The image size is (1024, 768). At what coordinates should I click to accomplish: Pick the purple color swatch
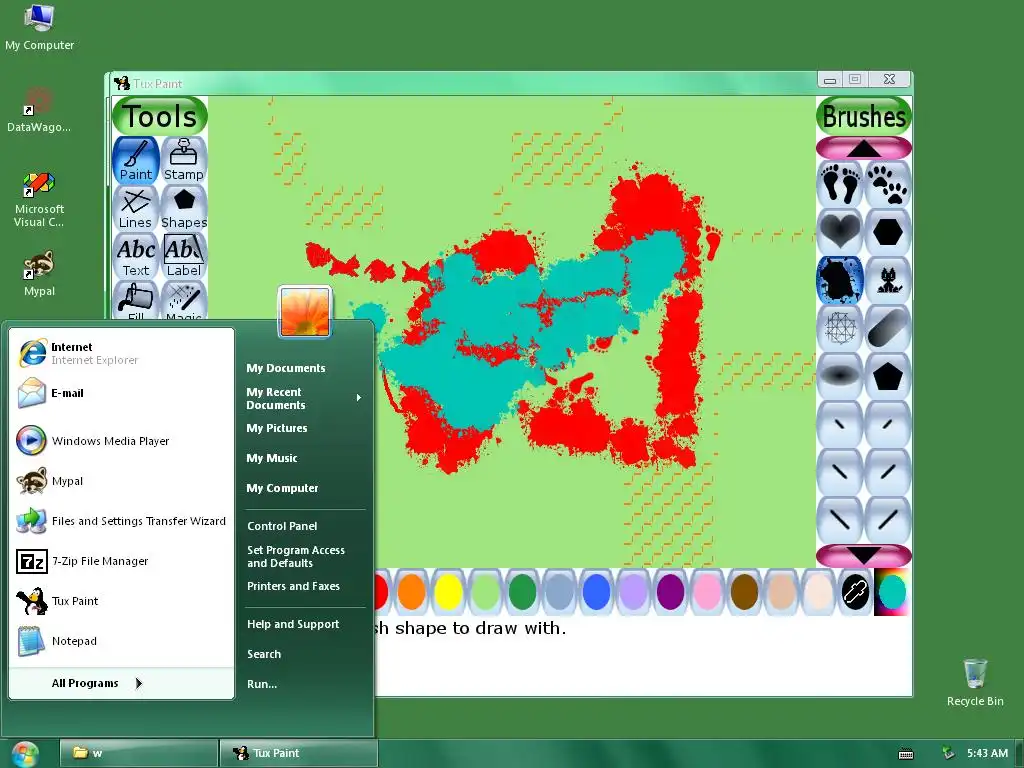tap(670, 592)
